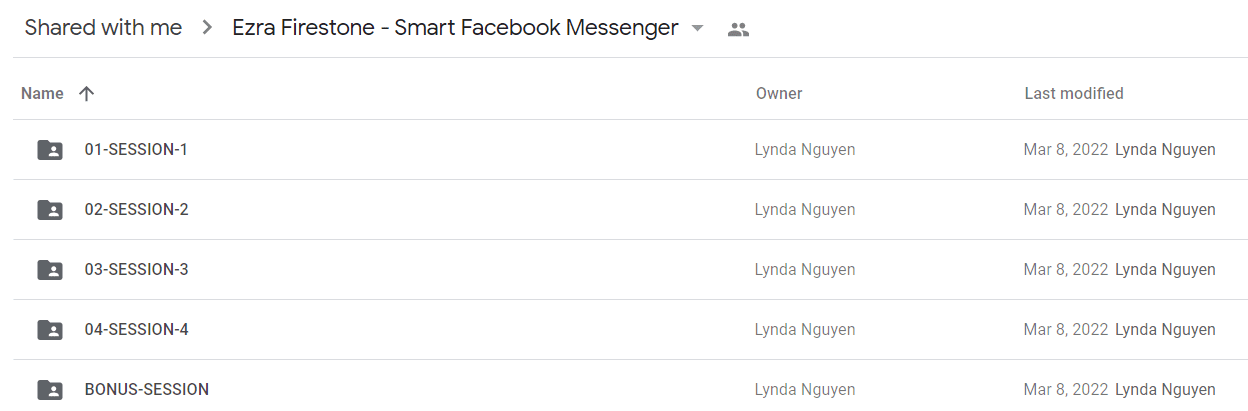
Task: Select the BONUS-SESSION folder name
Action: coord(147,390)
